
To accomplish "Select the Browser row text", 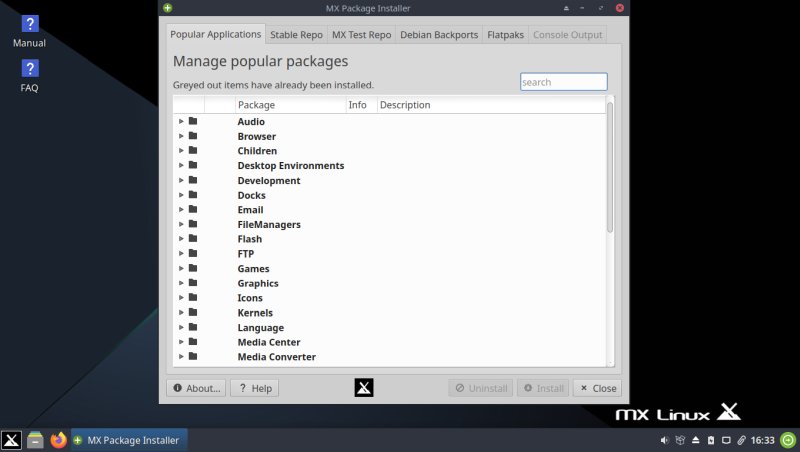I will tap(257, 136).
